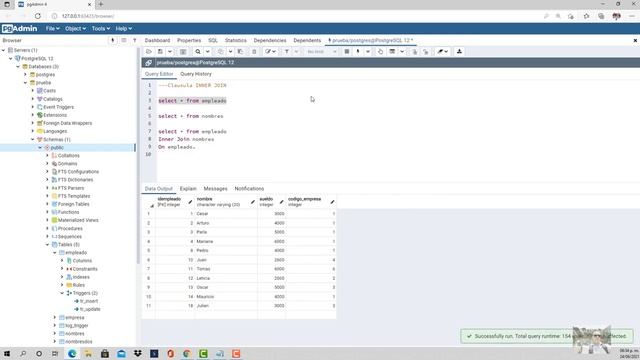Click the Find magnifier icon

(198, 51)
